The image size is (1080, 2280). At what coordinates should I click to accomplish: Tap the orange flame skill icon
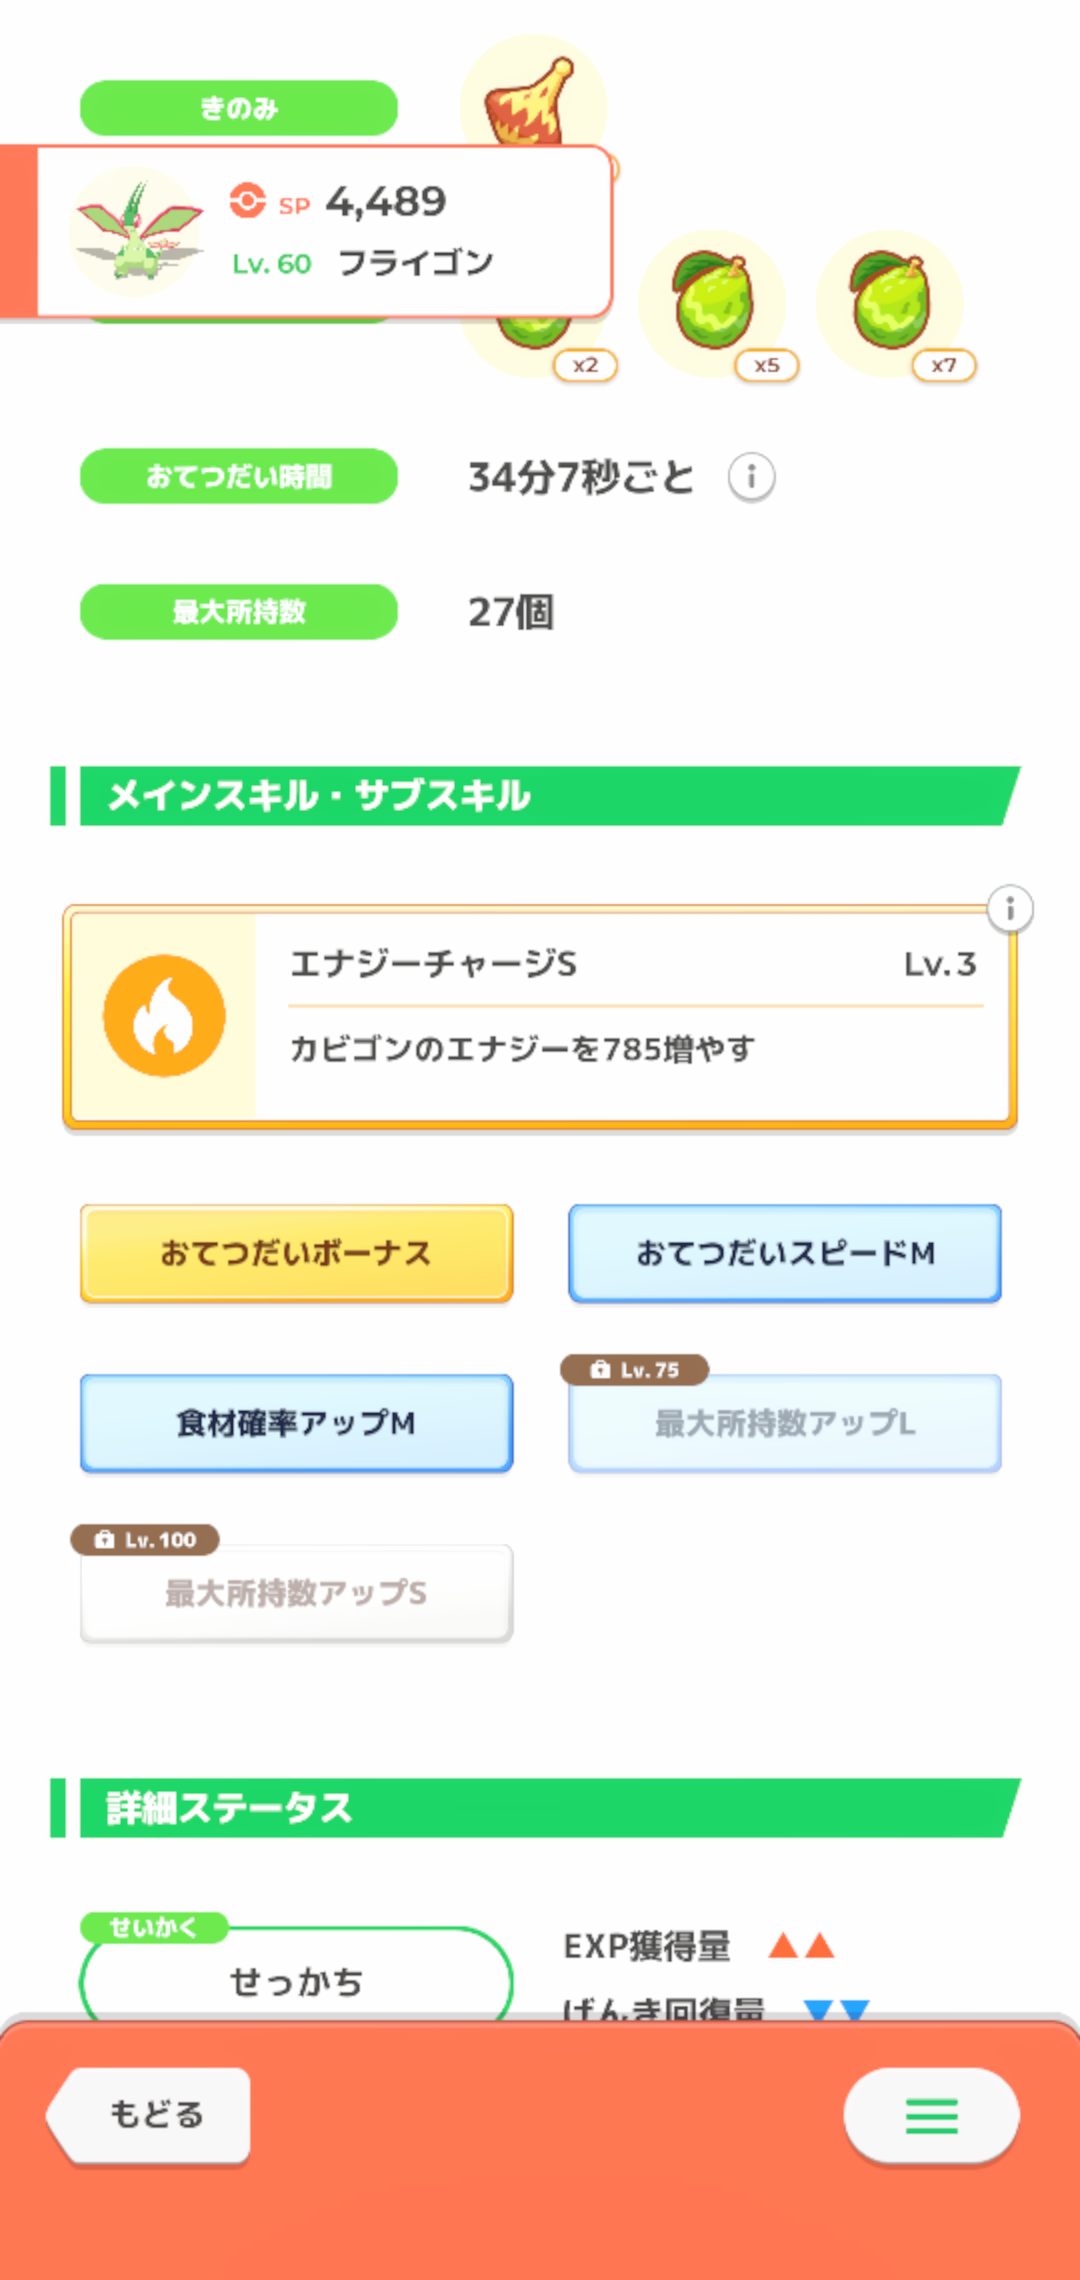point(164,1016)
